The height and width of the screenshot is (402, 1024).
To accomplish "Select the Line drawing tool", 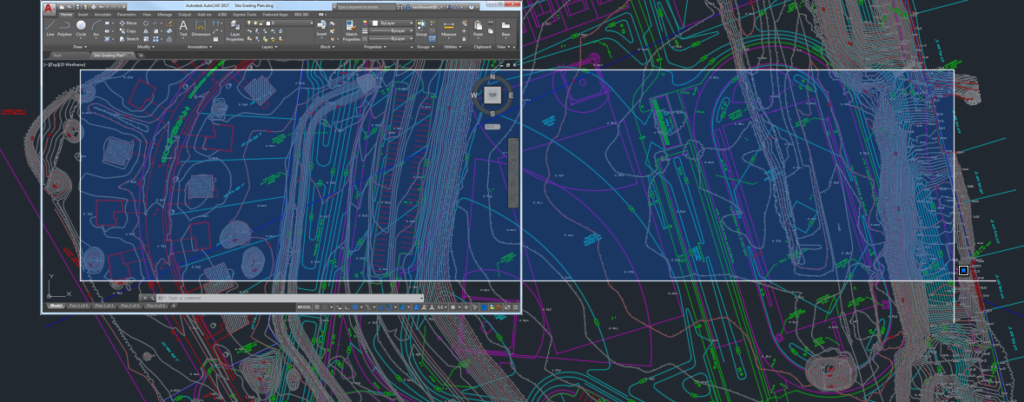I will coord(49,29).
